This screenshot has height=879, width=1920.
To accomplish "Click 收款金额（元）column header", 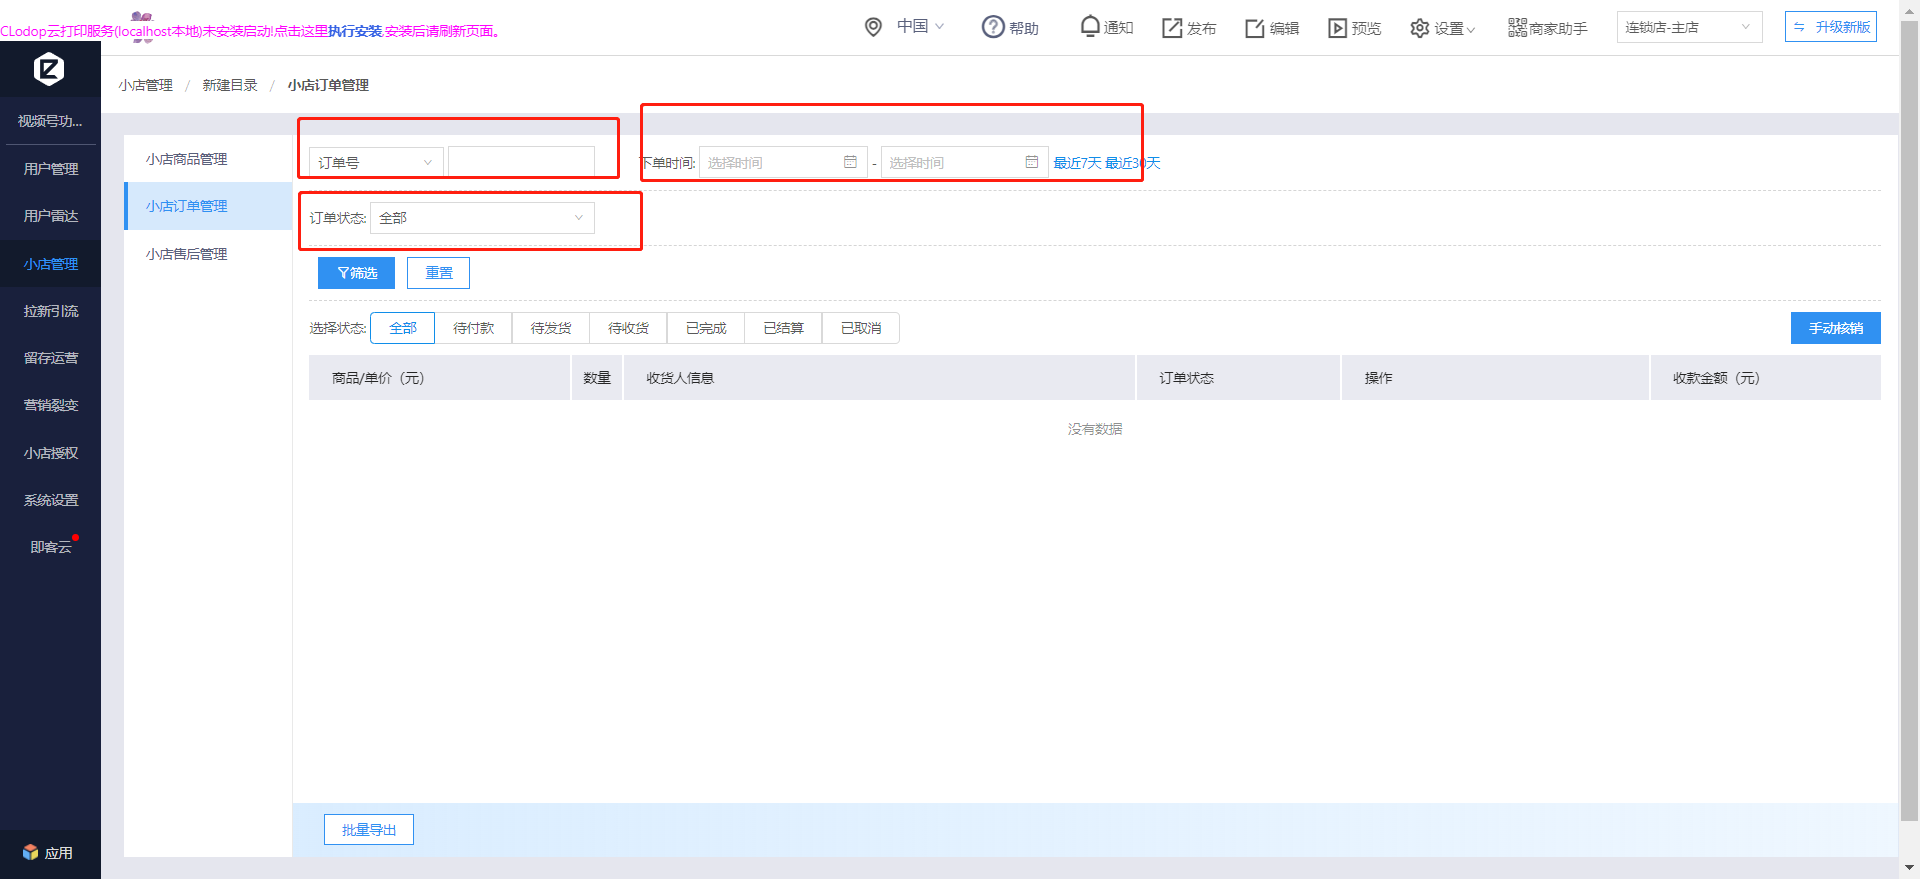I will pos(1765,378).
